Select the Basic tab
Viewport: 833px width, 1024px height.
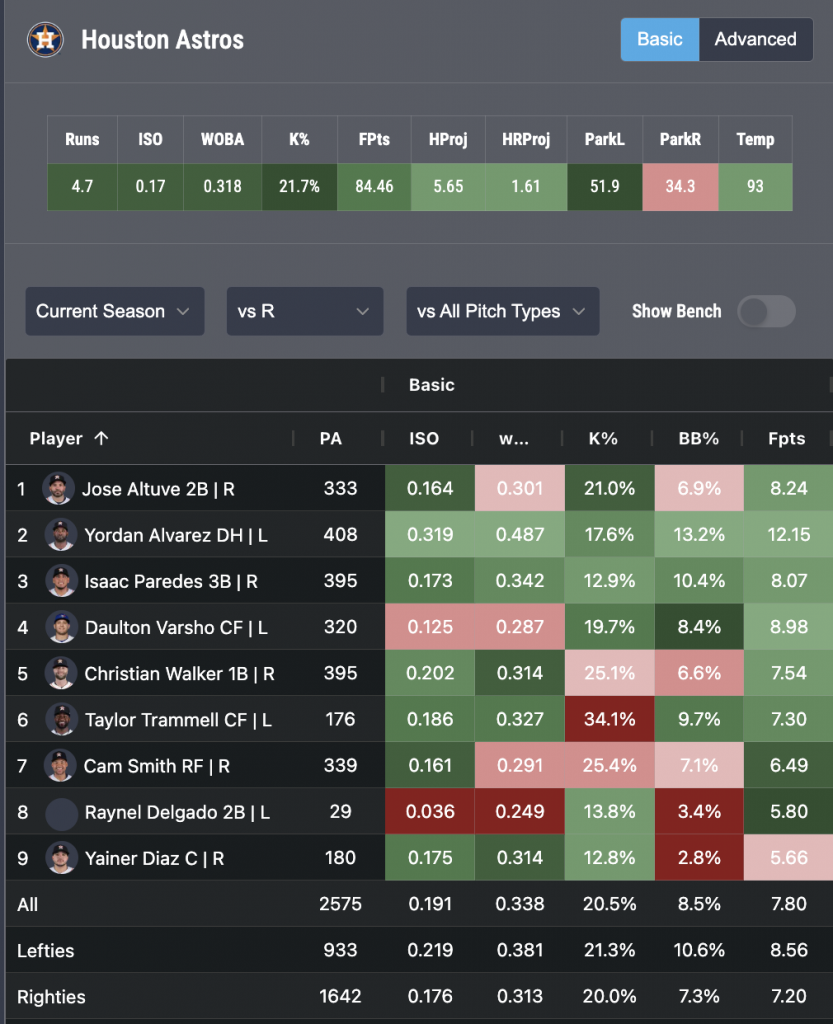point(659,39)
